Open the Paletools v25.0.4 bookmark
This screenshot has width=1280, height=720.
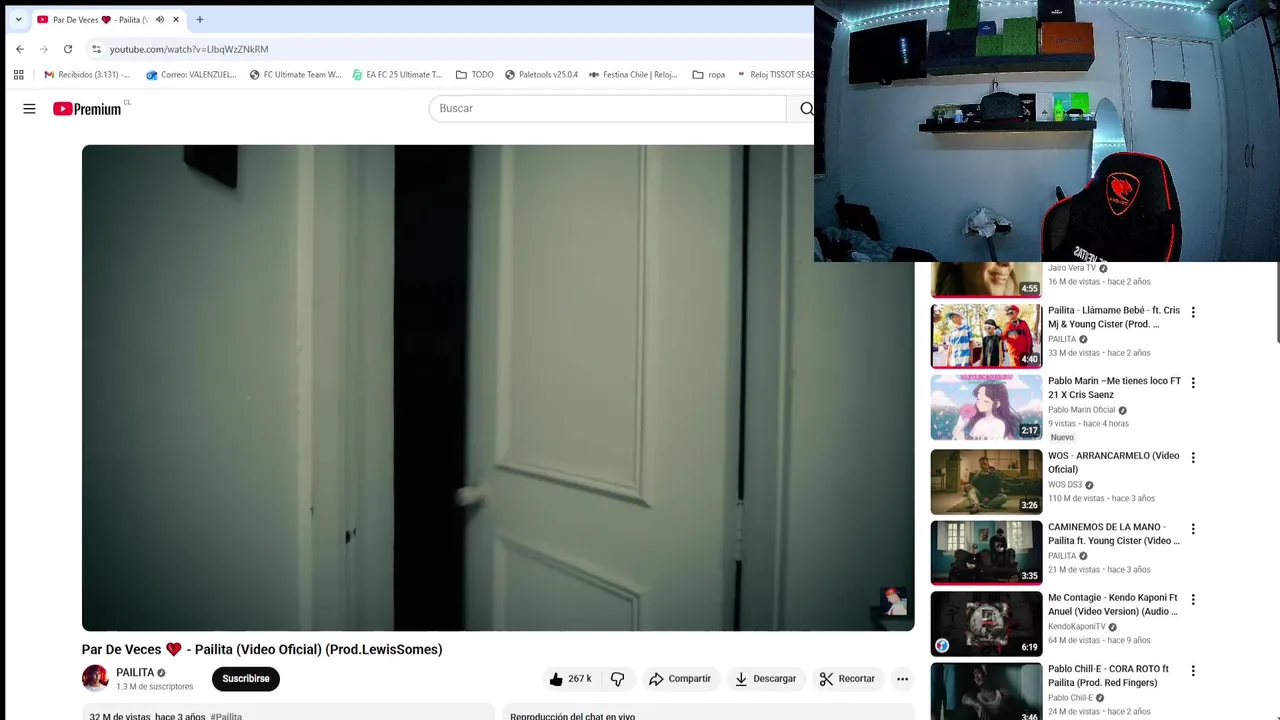tap(541, 74)
